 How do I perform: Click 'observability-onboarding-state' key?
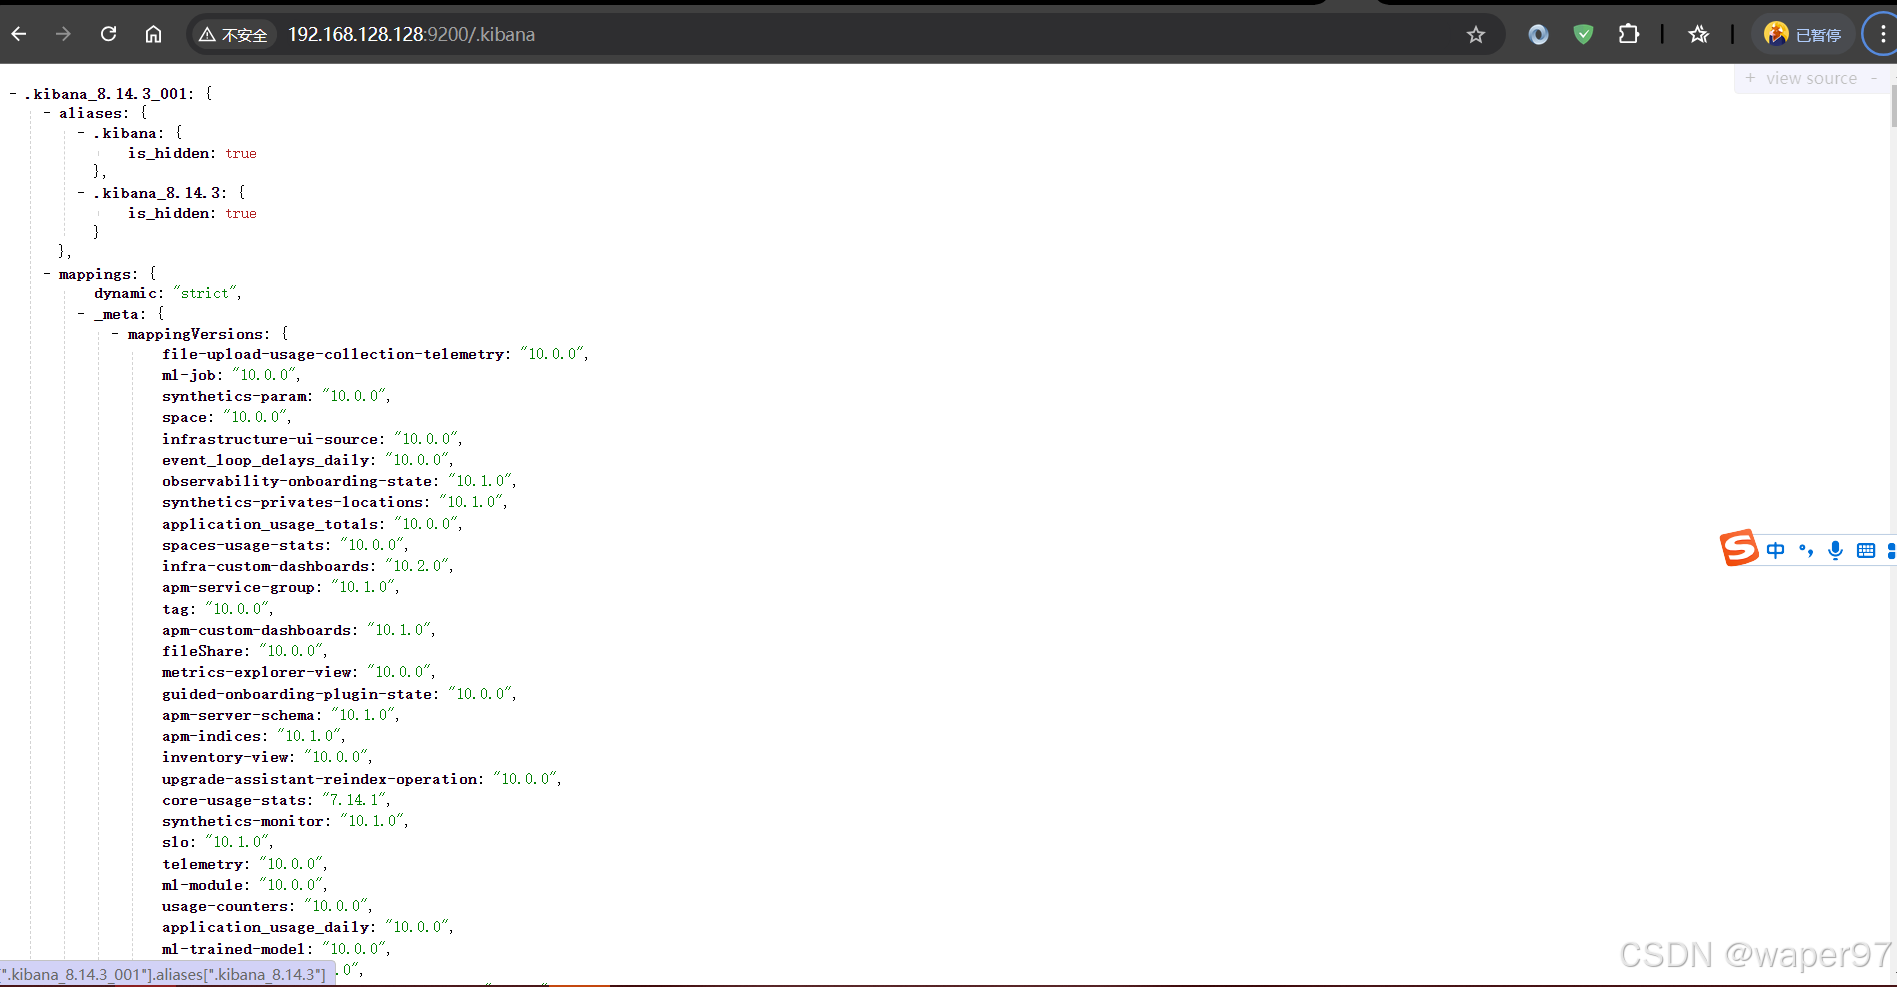click(297, 481)
